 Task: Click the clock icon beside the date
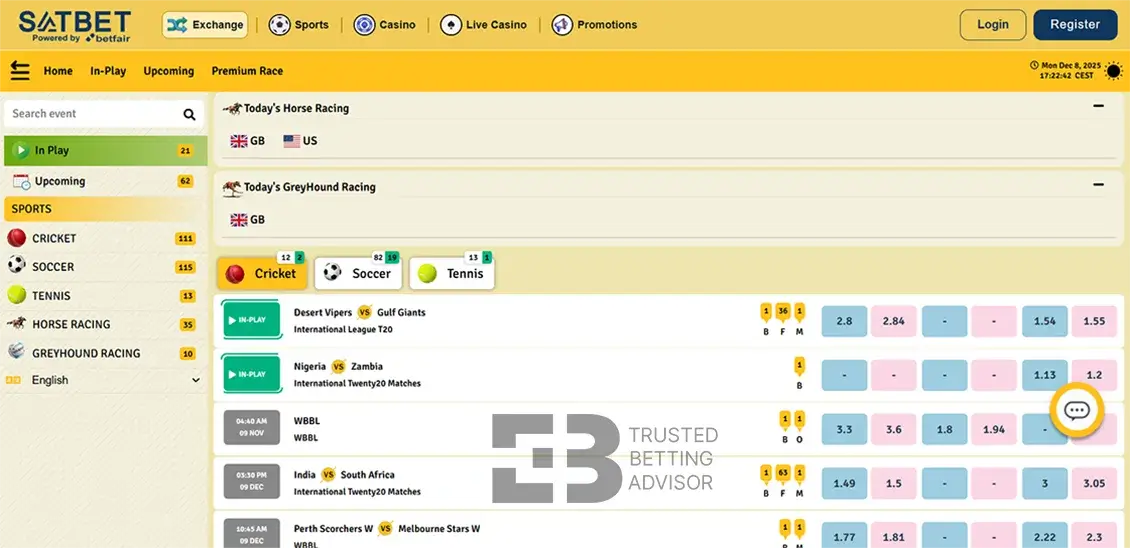point(1034,65)
